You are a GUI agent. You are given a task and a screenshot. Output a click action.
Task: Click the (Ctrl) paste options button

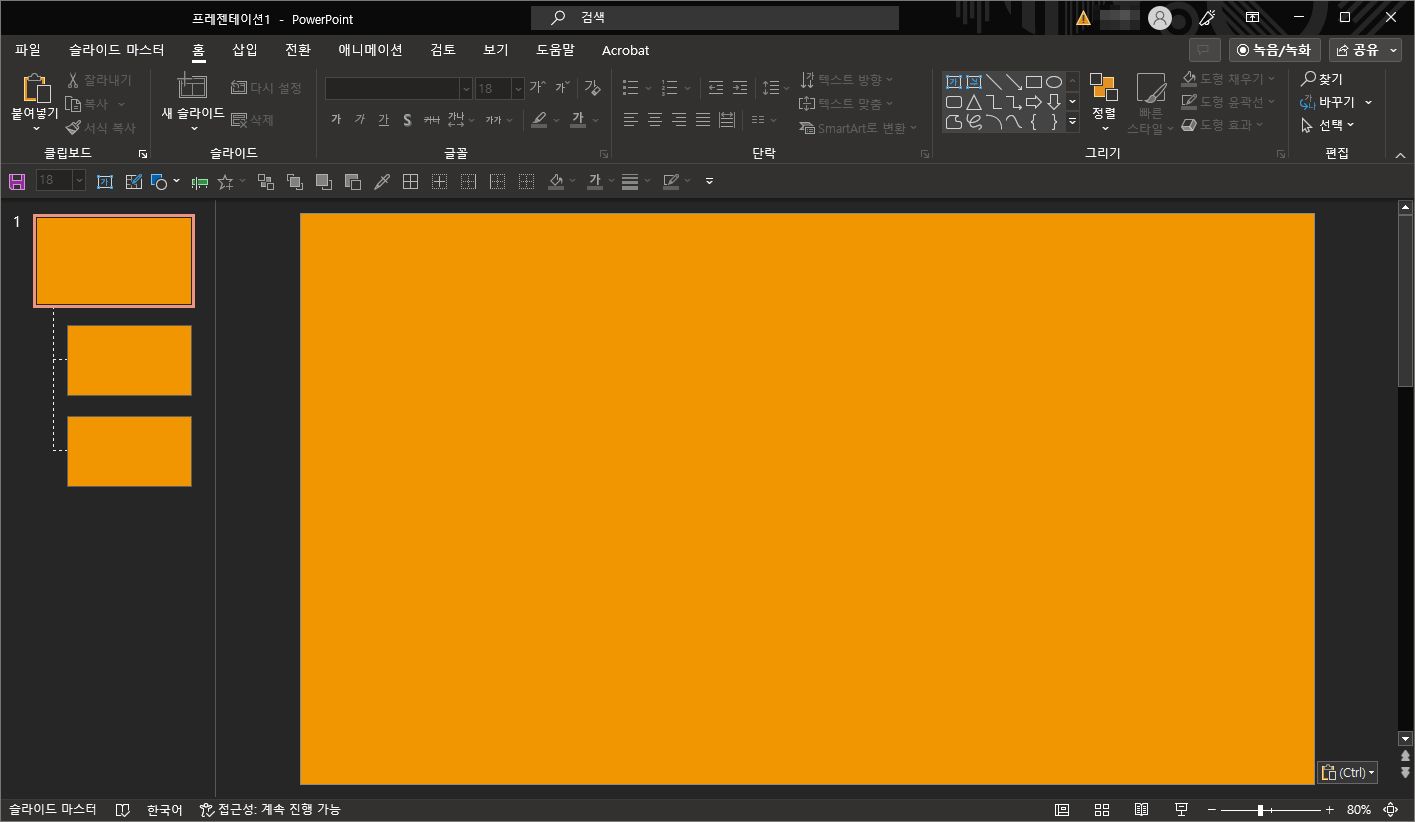1347,772
